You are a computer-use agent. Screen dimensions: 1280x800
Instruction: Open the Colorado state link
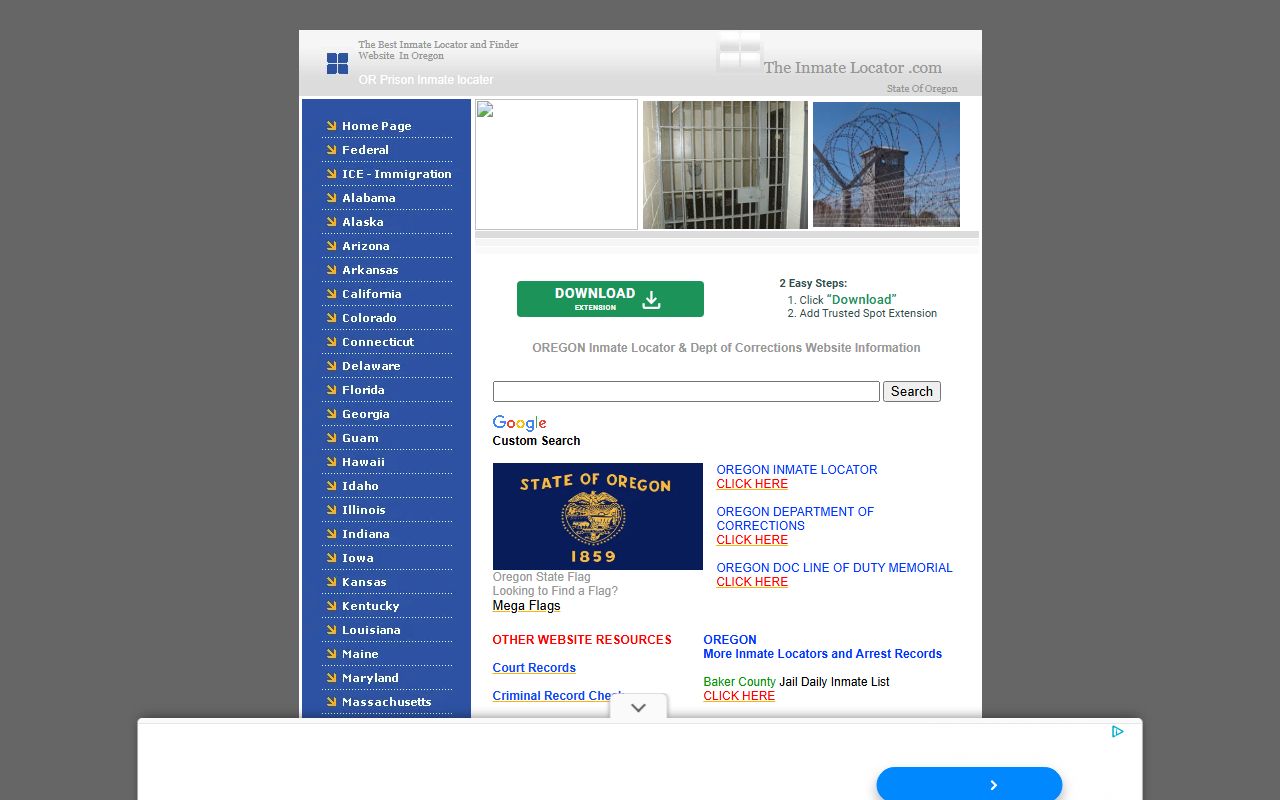point(369,318)
